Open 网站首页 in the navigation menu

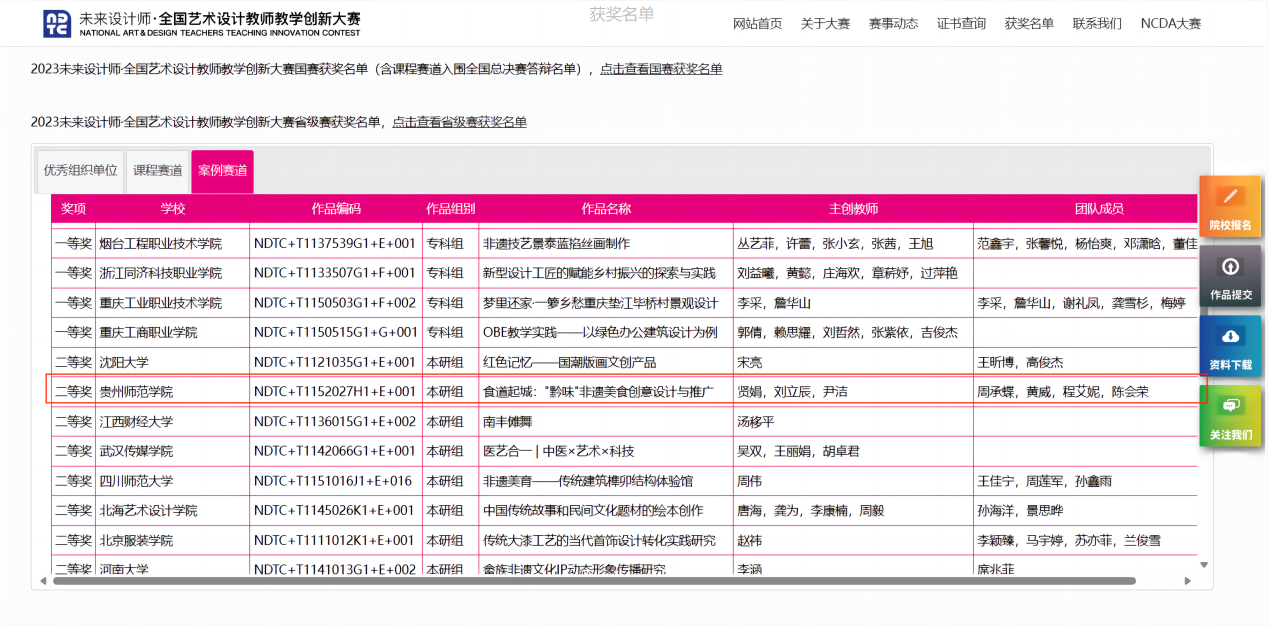[x=757, y=24]
